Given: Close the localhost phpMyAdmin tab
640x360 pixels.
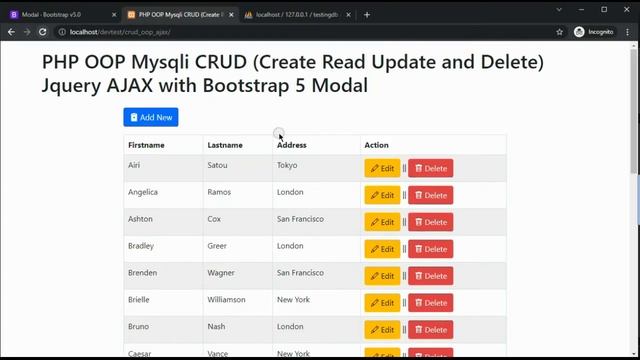Looking at the screenshot, I should click(x=348, y=15).
